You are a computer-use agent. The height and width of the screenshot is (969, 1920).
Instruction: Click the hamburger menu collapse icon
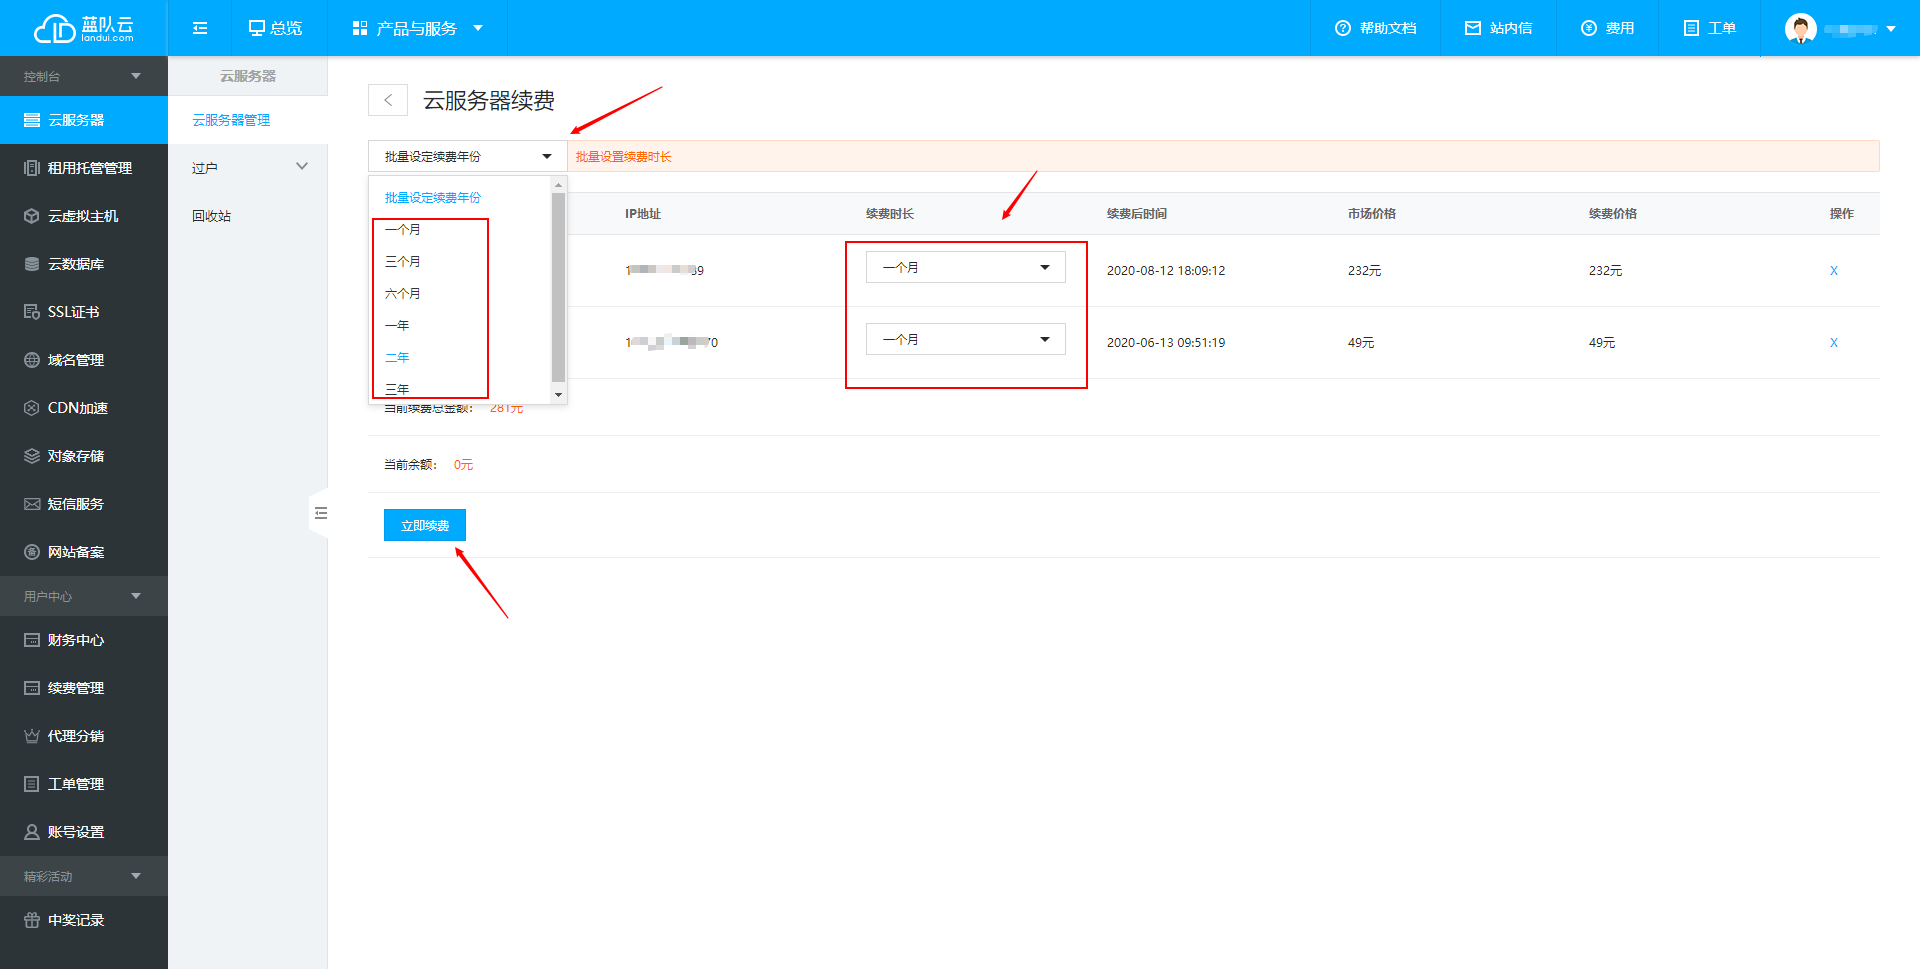(200, 28)
